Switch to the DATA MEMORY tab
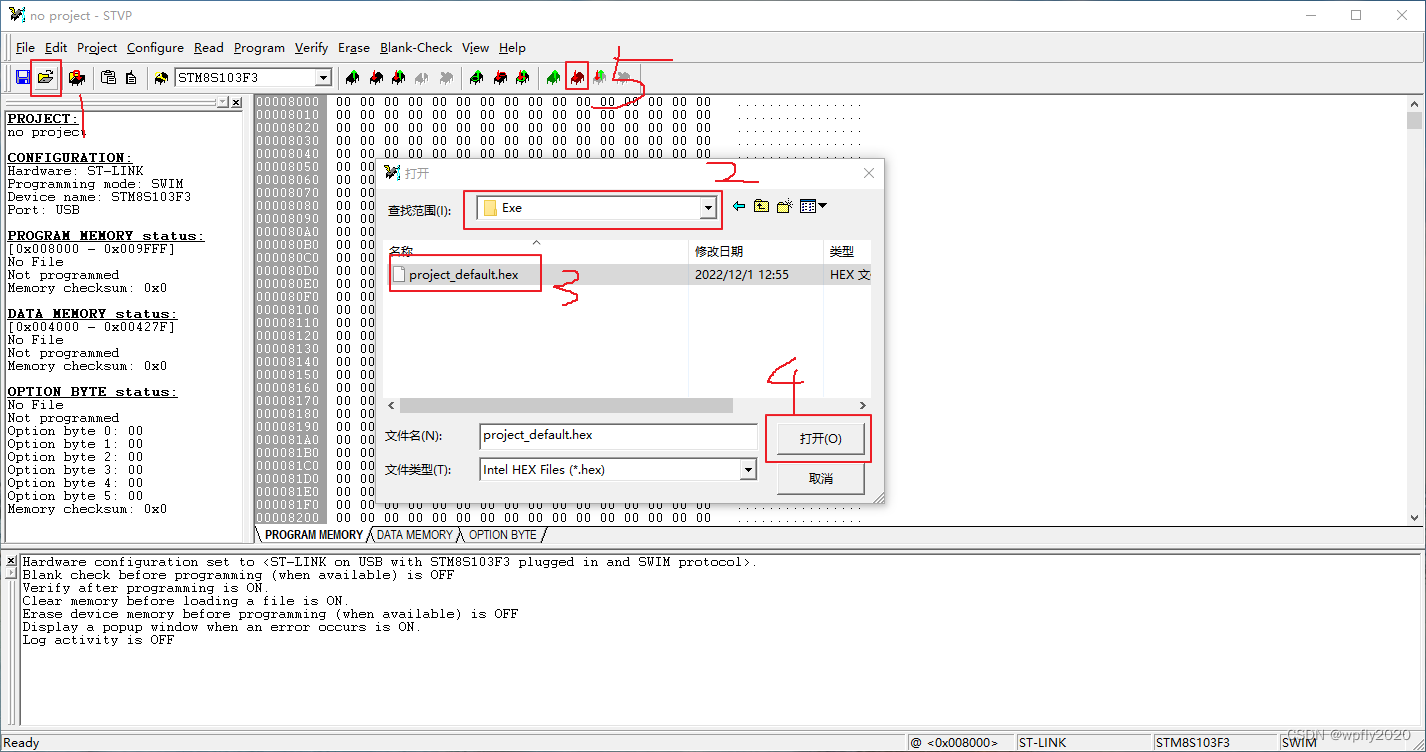Viewport: 1426px width, 752px height. [x=414, y=534]
